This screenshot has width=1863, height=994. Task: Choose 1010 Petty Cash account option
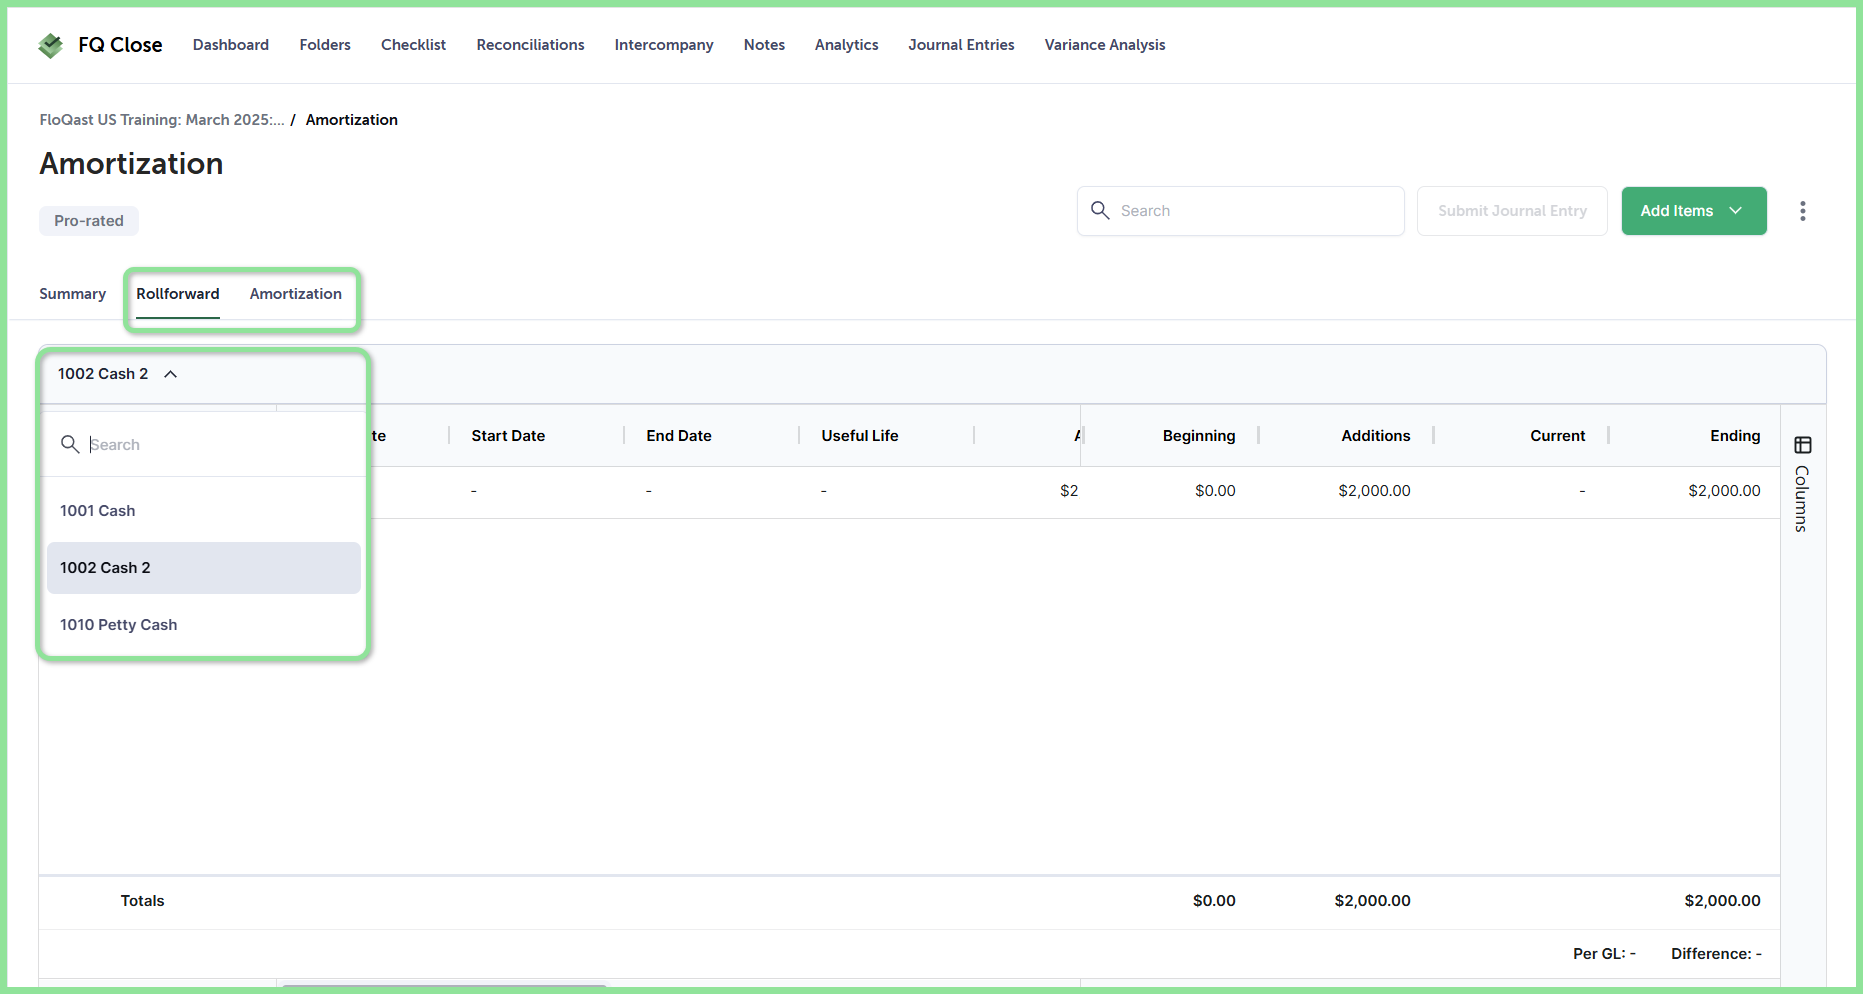coord(204,625)
